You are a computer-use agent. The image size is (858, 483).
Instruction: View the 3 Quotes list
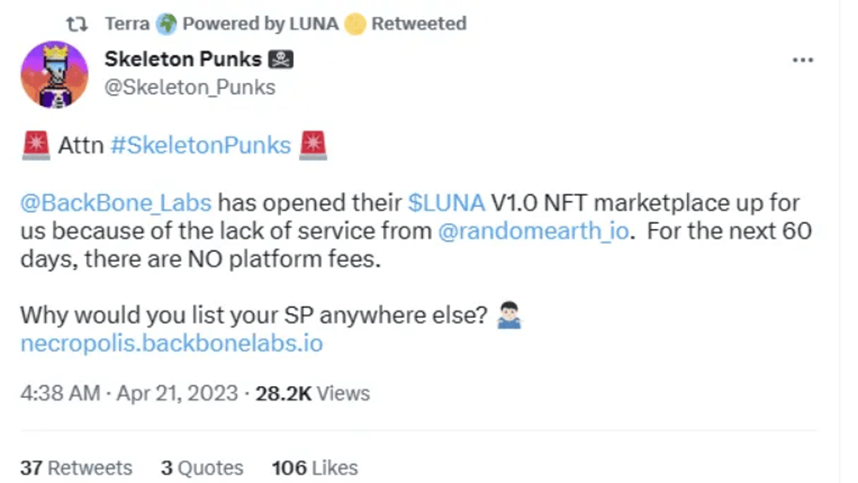coord(202,467)
